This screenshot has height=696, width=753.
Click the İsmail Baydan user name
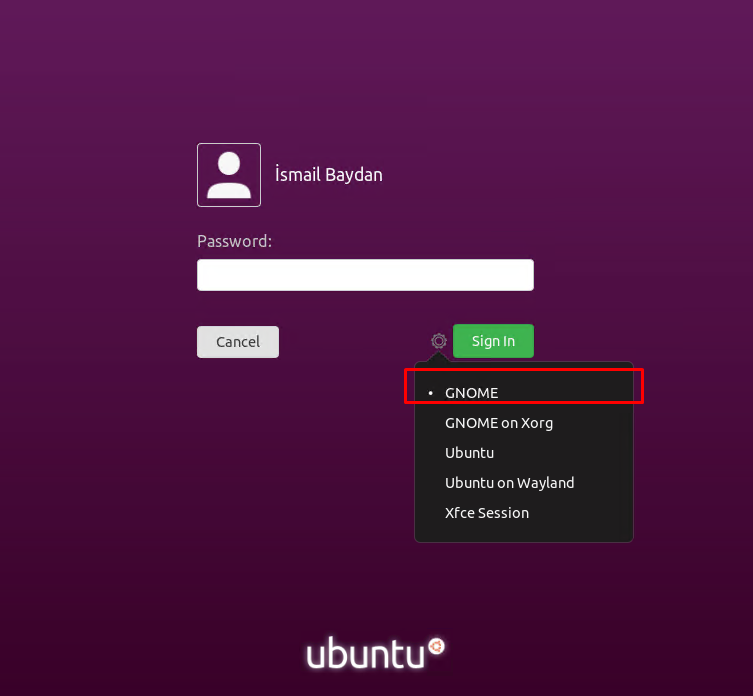tap(329, 174)
